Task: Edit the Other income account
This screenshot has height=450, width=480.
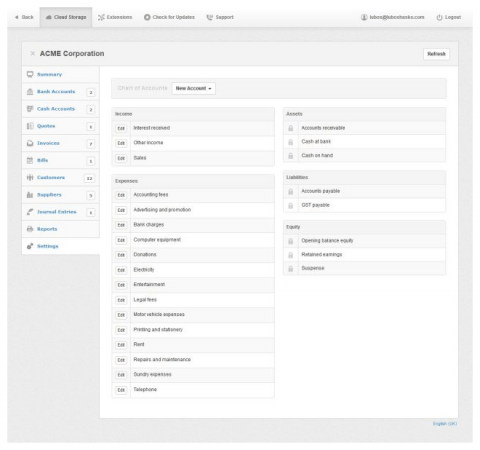Action: 121,143
